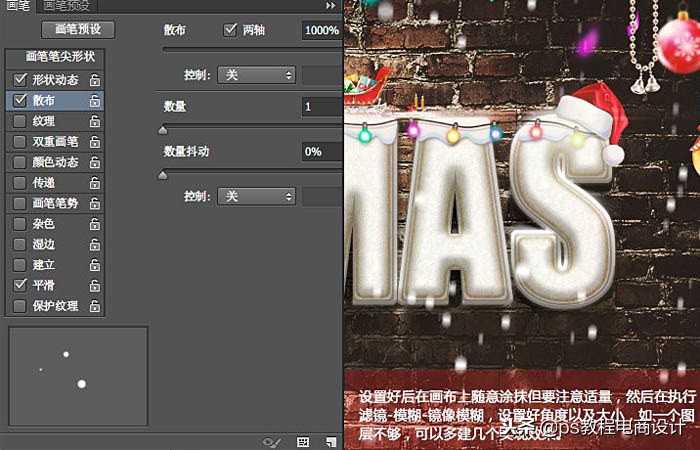Open the preset manager icon
The width and height of the screenshot is (700, 450).
click(x=303, y=442)
